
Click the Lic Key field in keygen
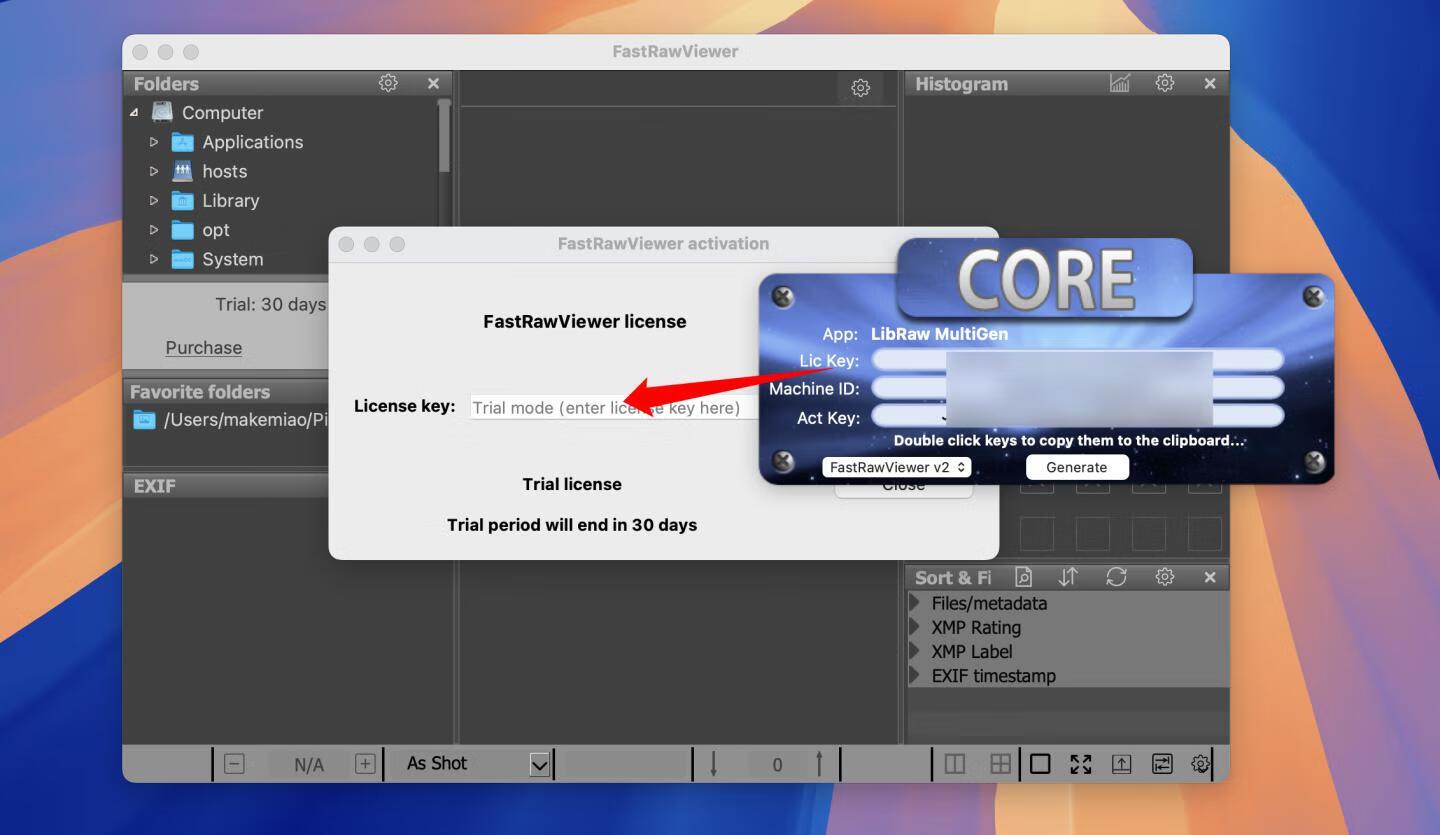pos(1077,359)
